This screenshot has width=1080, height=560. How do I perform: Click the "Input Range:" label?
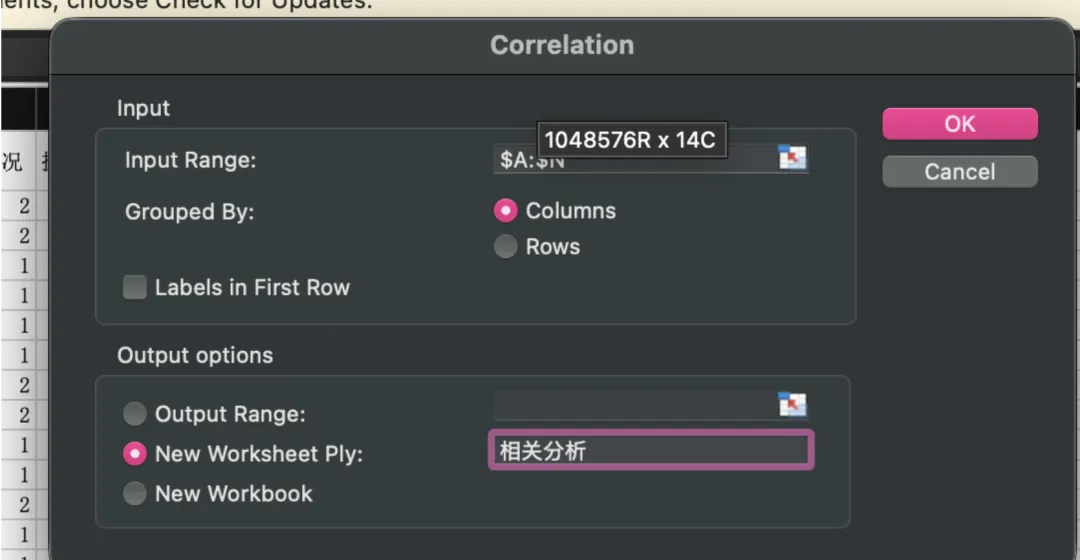pyautogui.click(x=190, y=160)
